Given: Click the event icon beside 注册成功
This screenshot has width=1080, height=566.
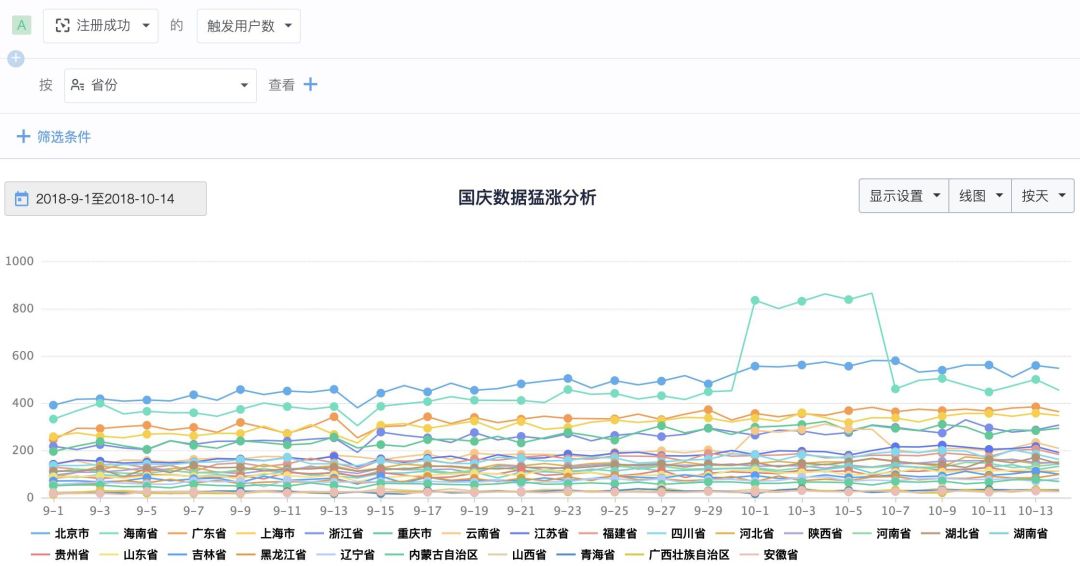Looking at the screenshot, I should pos(62,26).
